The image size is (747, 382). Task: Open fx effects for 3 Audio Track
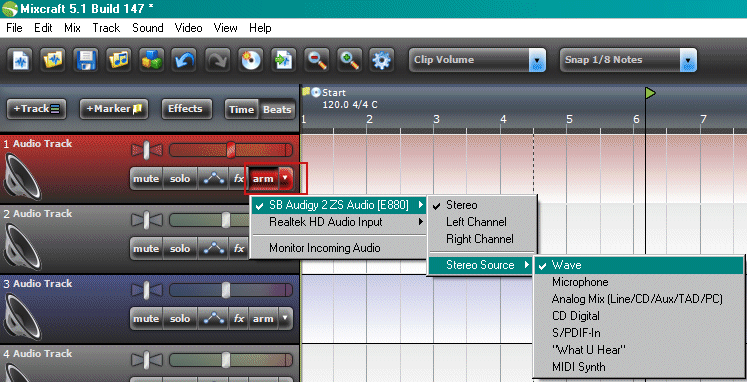[239, 319]
